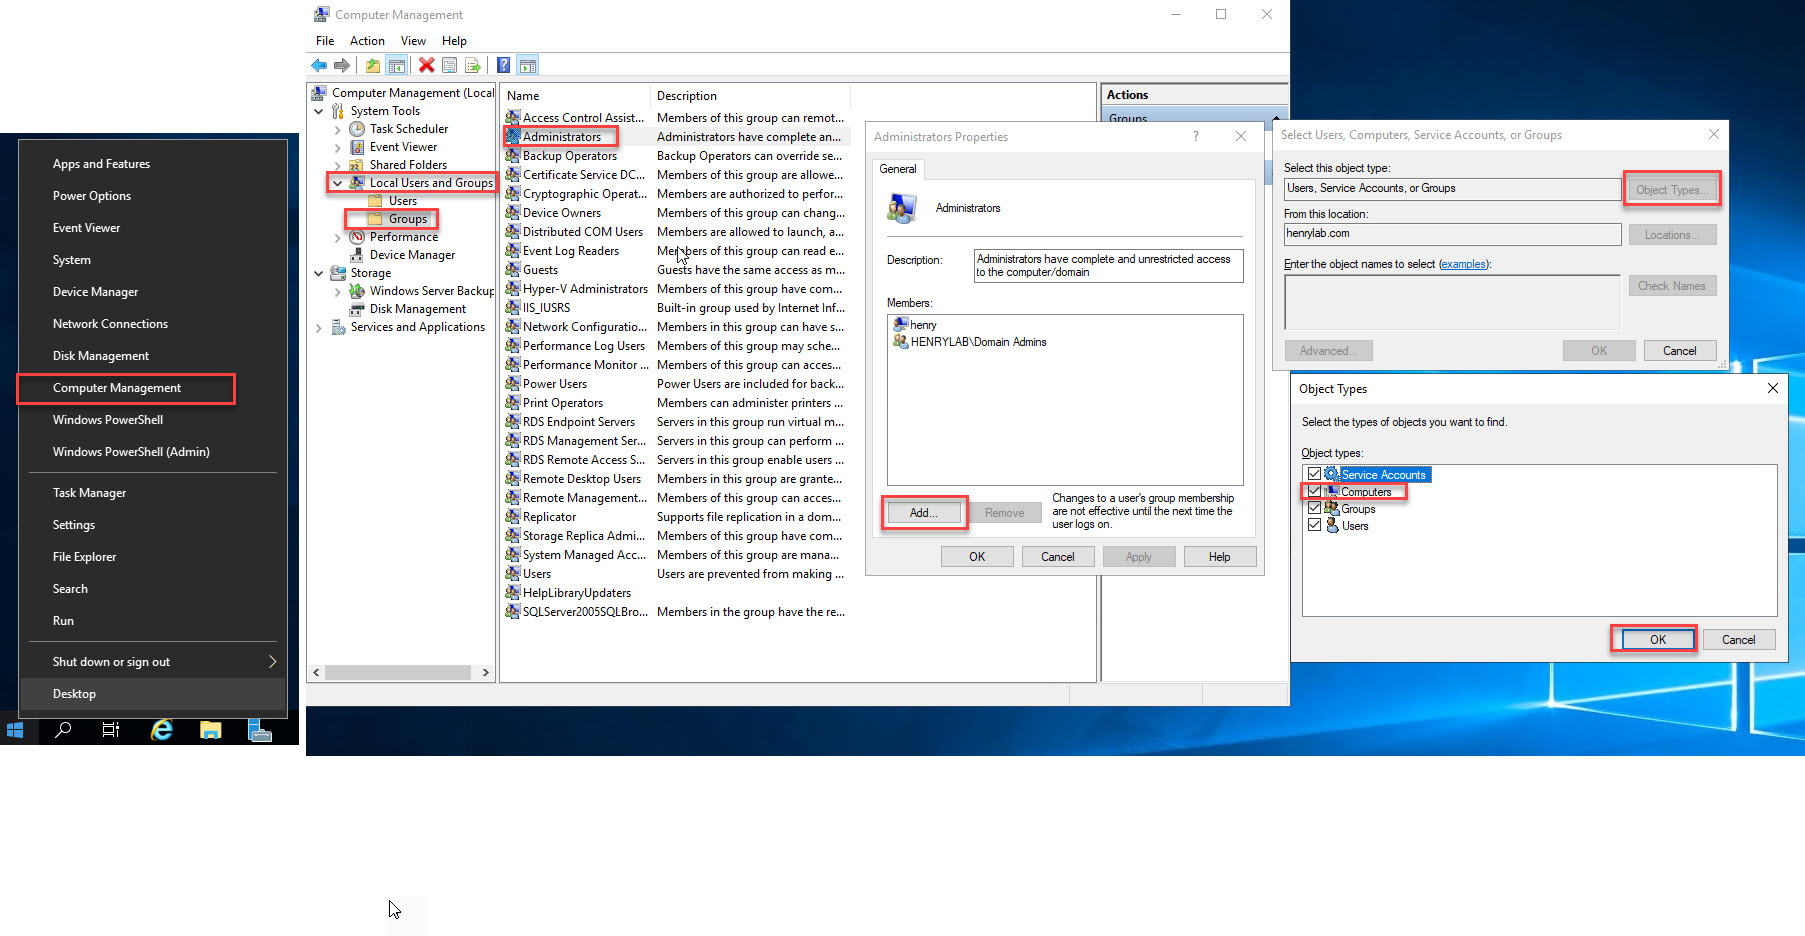The height and width of the screenshot is (936, 1805).
Task: Click the object names text entry box
Action: coord(1451,302)
